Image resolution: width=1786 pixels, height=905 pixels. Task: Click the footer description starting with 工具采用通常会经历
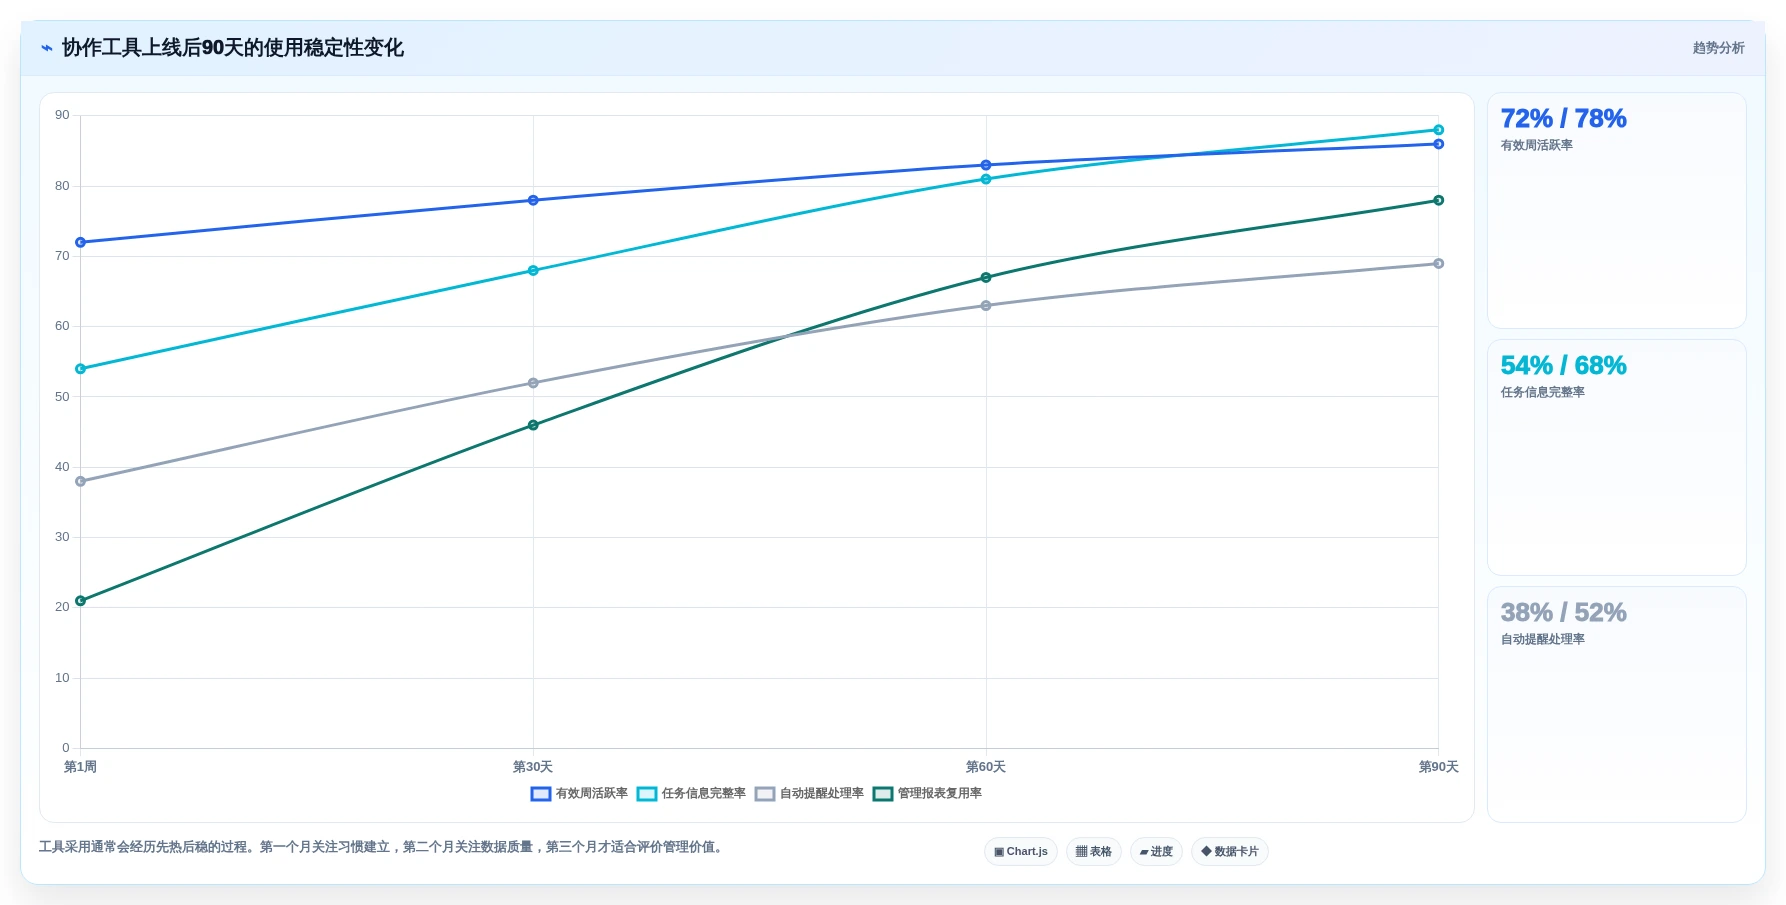[x=383, y=848]
